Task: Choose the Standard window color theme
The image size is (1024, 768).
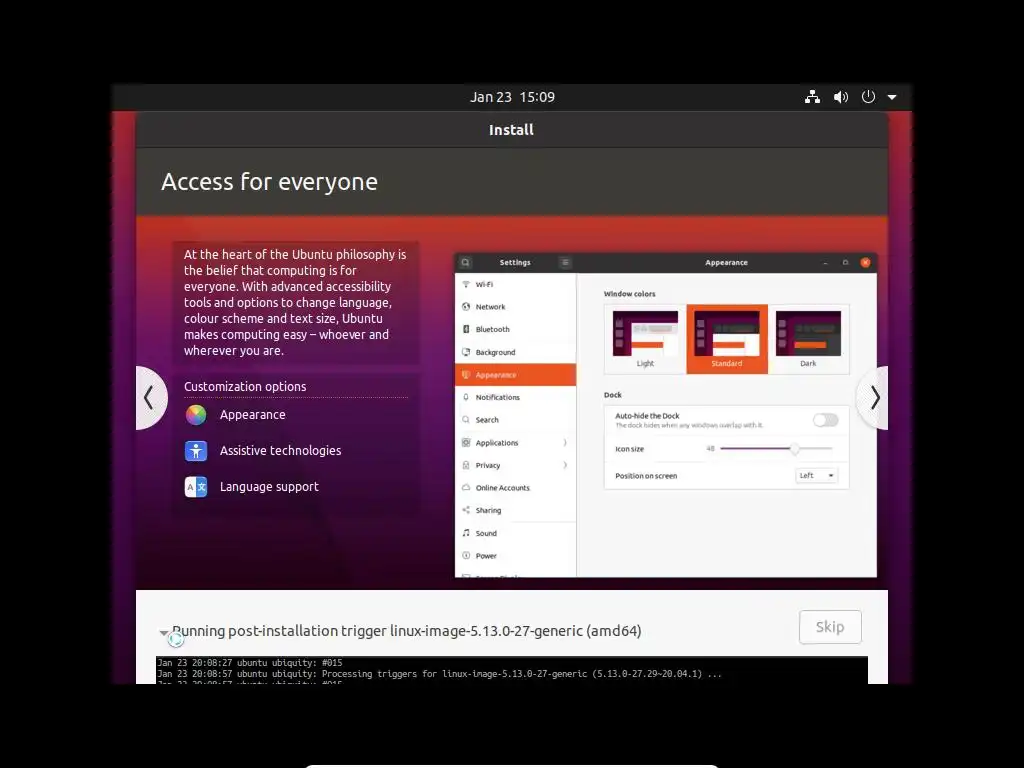Action: 727,339
